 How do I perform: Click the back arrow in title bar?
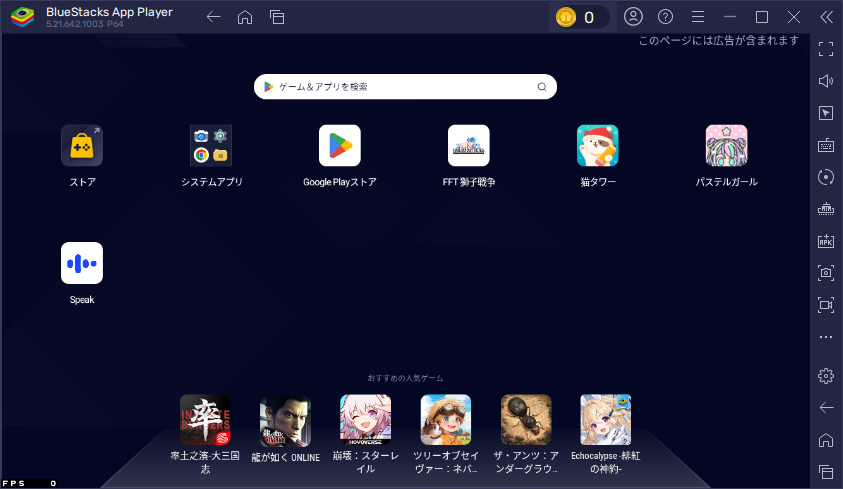click(x=213, y=17)
